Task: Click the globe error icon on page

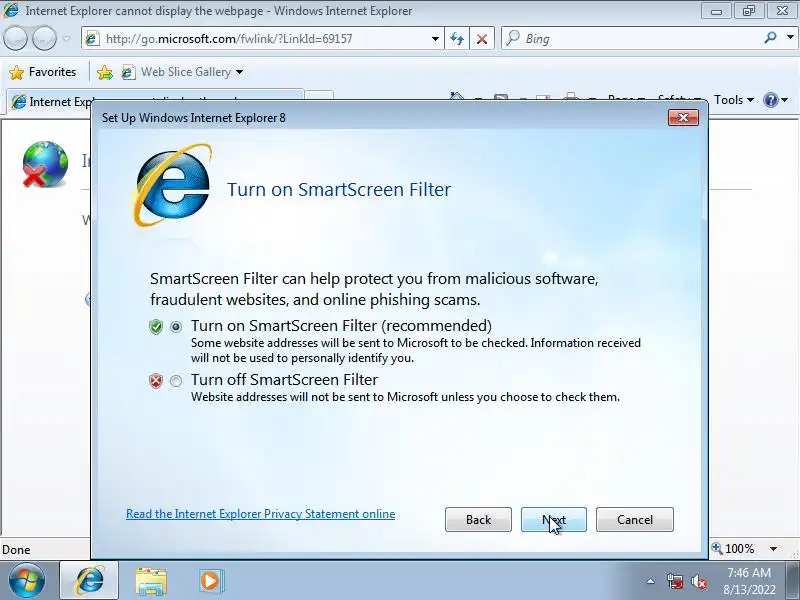Action: click(45, 164)
